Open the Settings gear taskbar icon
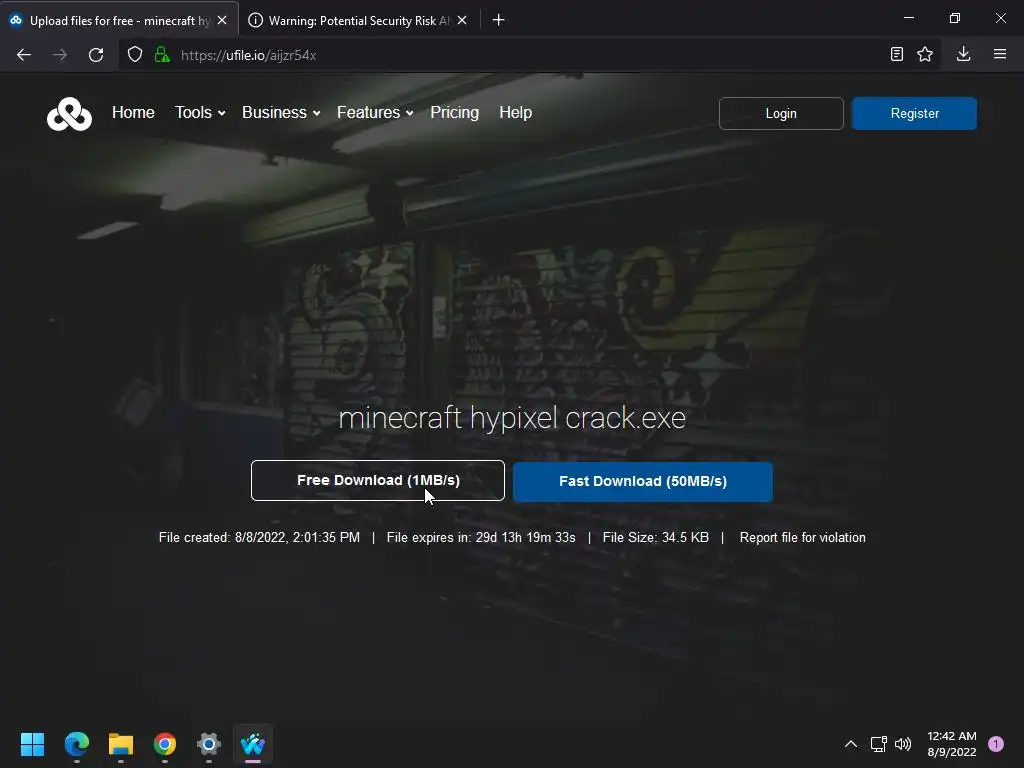1024x768 pixels. point(209,744)
